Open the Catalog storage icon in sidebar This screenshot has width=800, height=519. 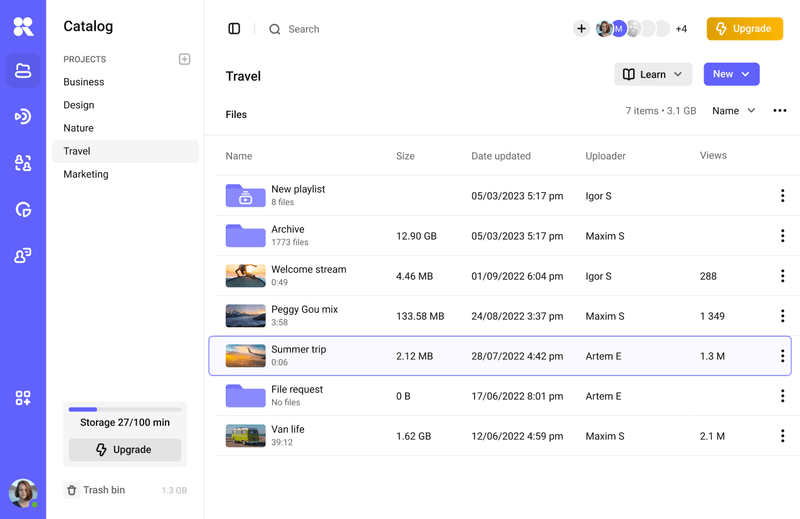[x=23, y=71]
